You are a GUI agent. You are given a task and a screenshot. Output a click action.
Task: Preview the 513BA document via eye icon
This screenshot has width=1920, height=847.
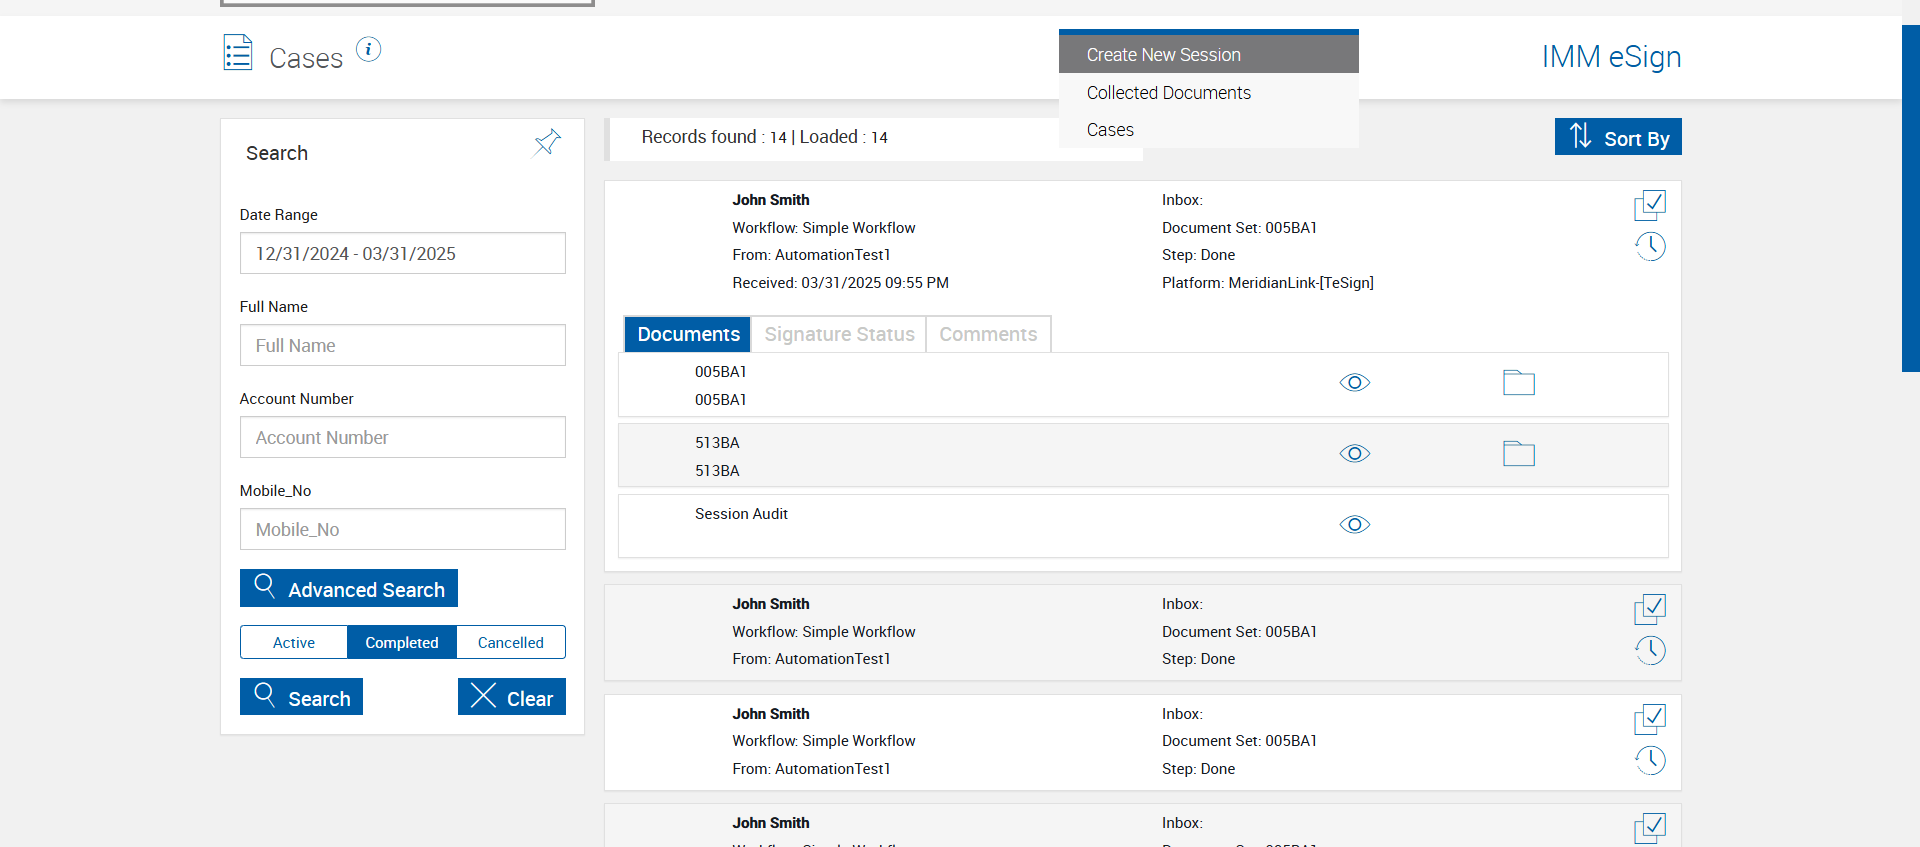(1354, 454)
